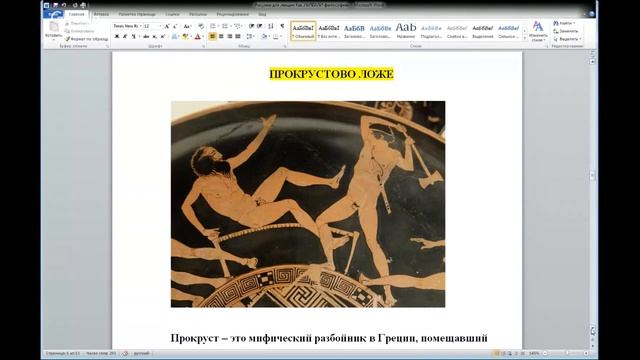Click the Decrease Indent icon
Image resolution: width=640 pixels, height=360 pixels.
tap(251, 26)
